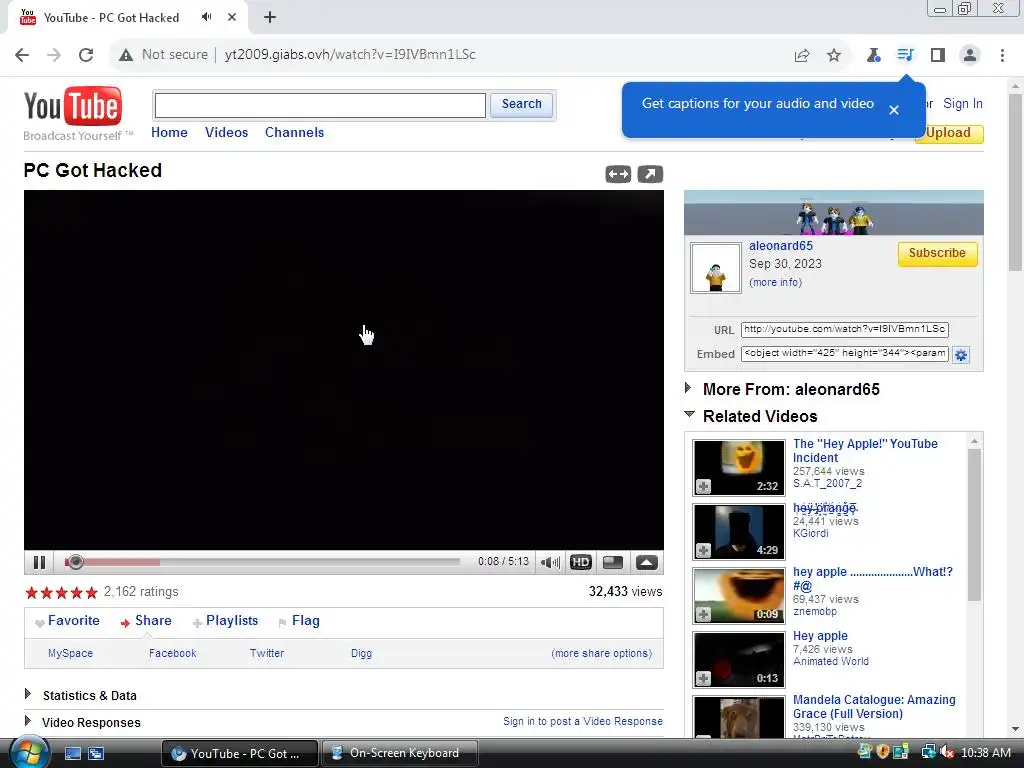Bookmark this page with the star icon

[x=834, y=56]
